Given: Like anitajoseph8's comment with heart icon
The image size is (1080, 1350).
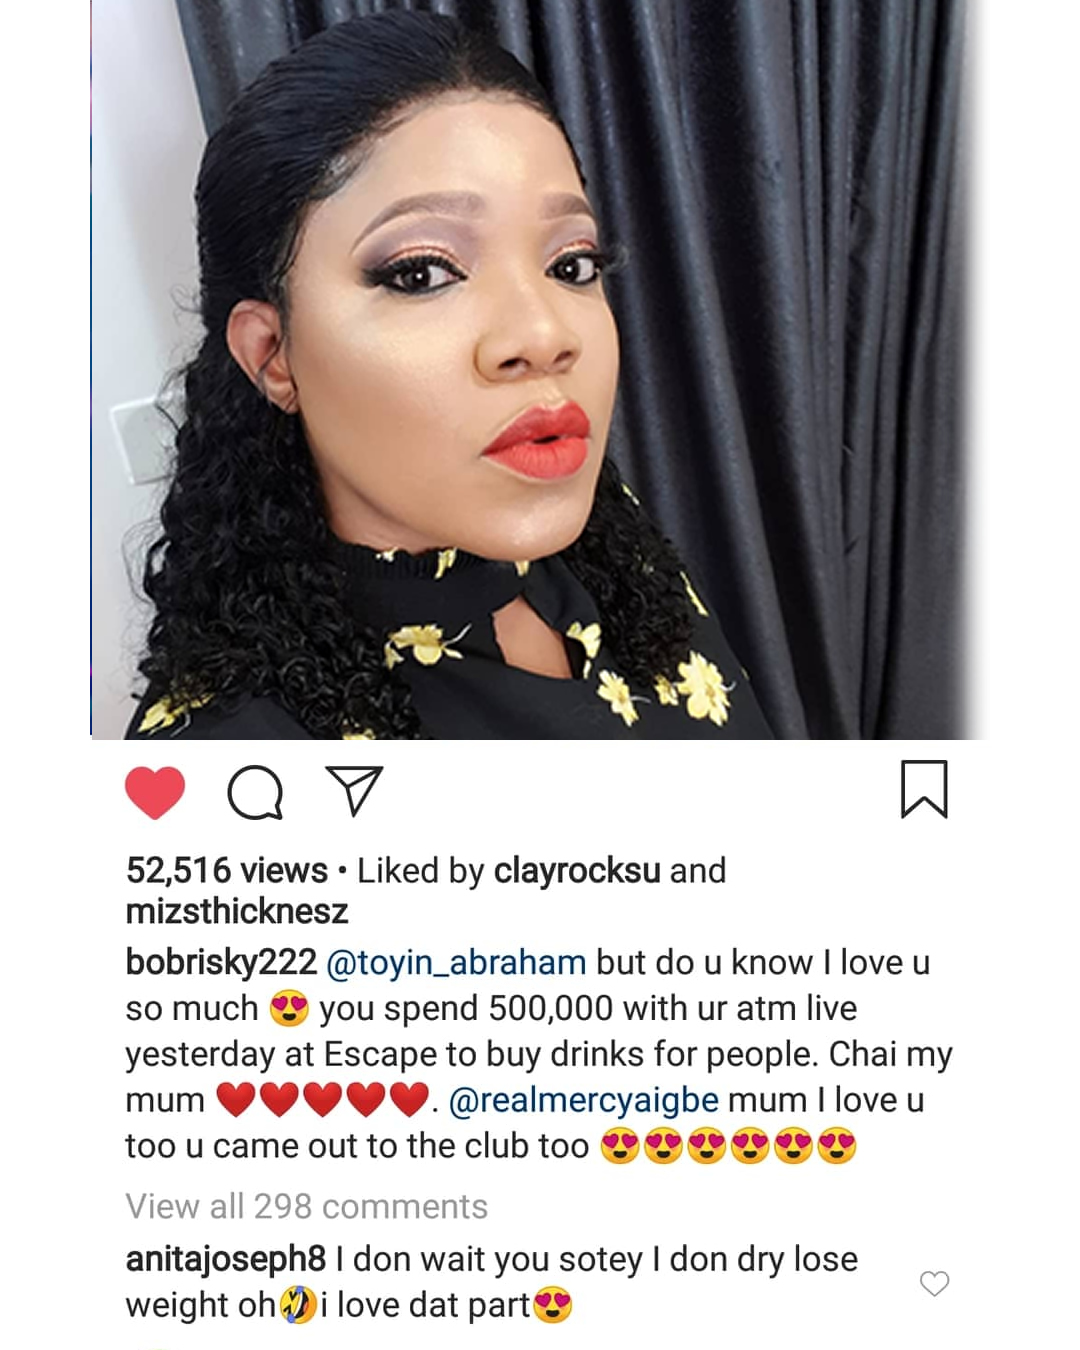Looking at the screenshot, I should coord(934,1283).
